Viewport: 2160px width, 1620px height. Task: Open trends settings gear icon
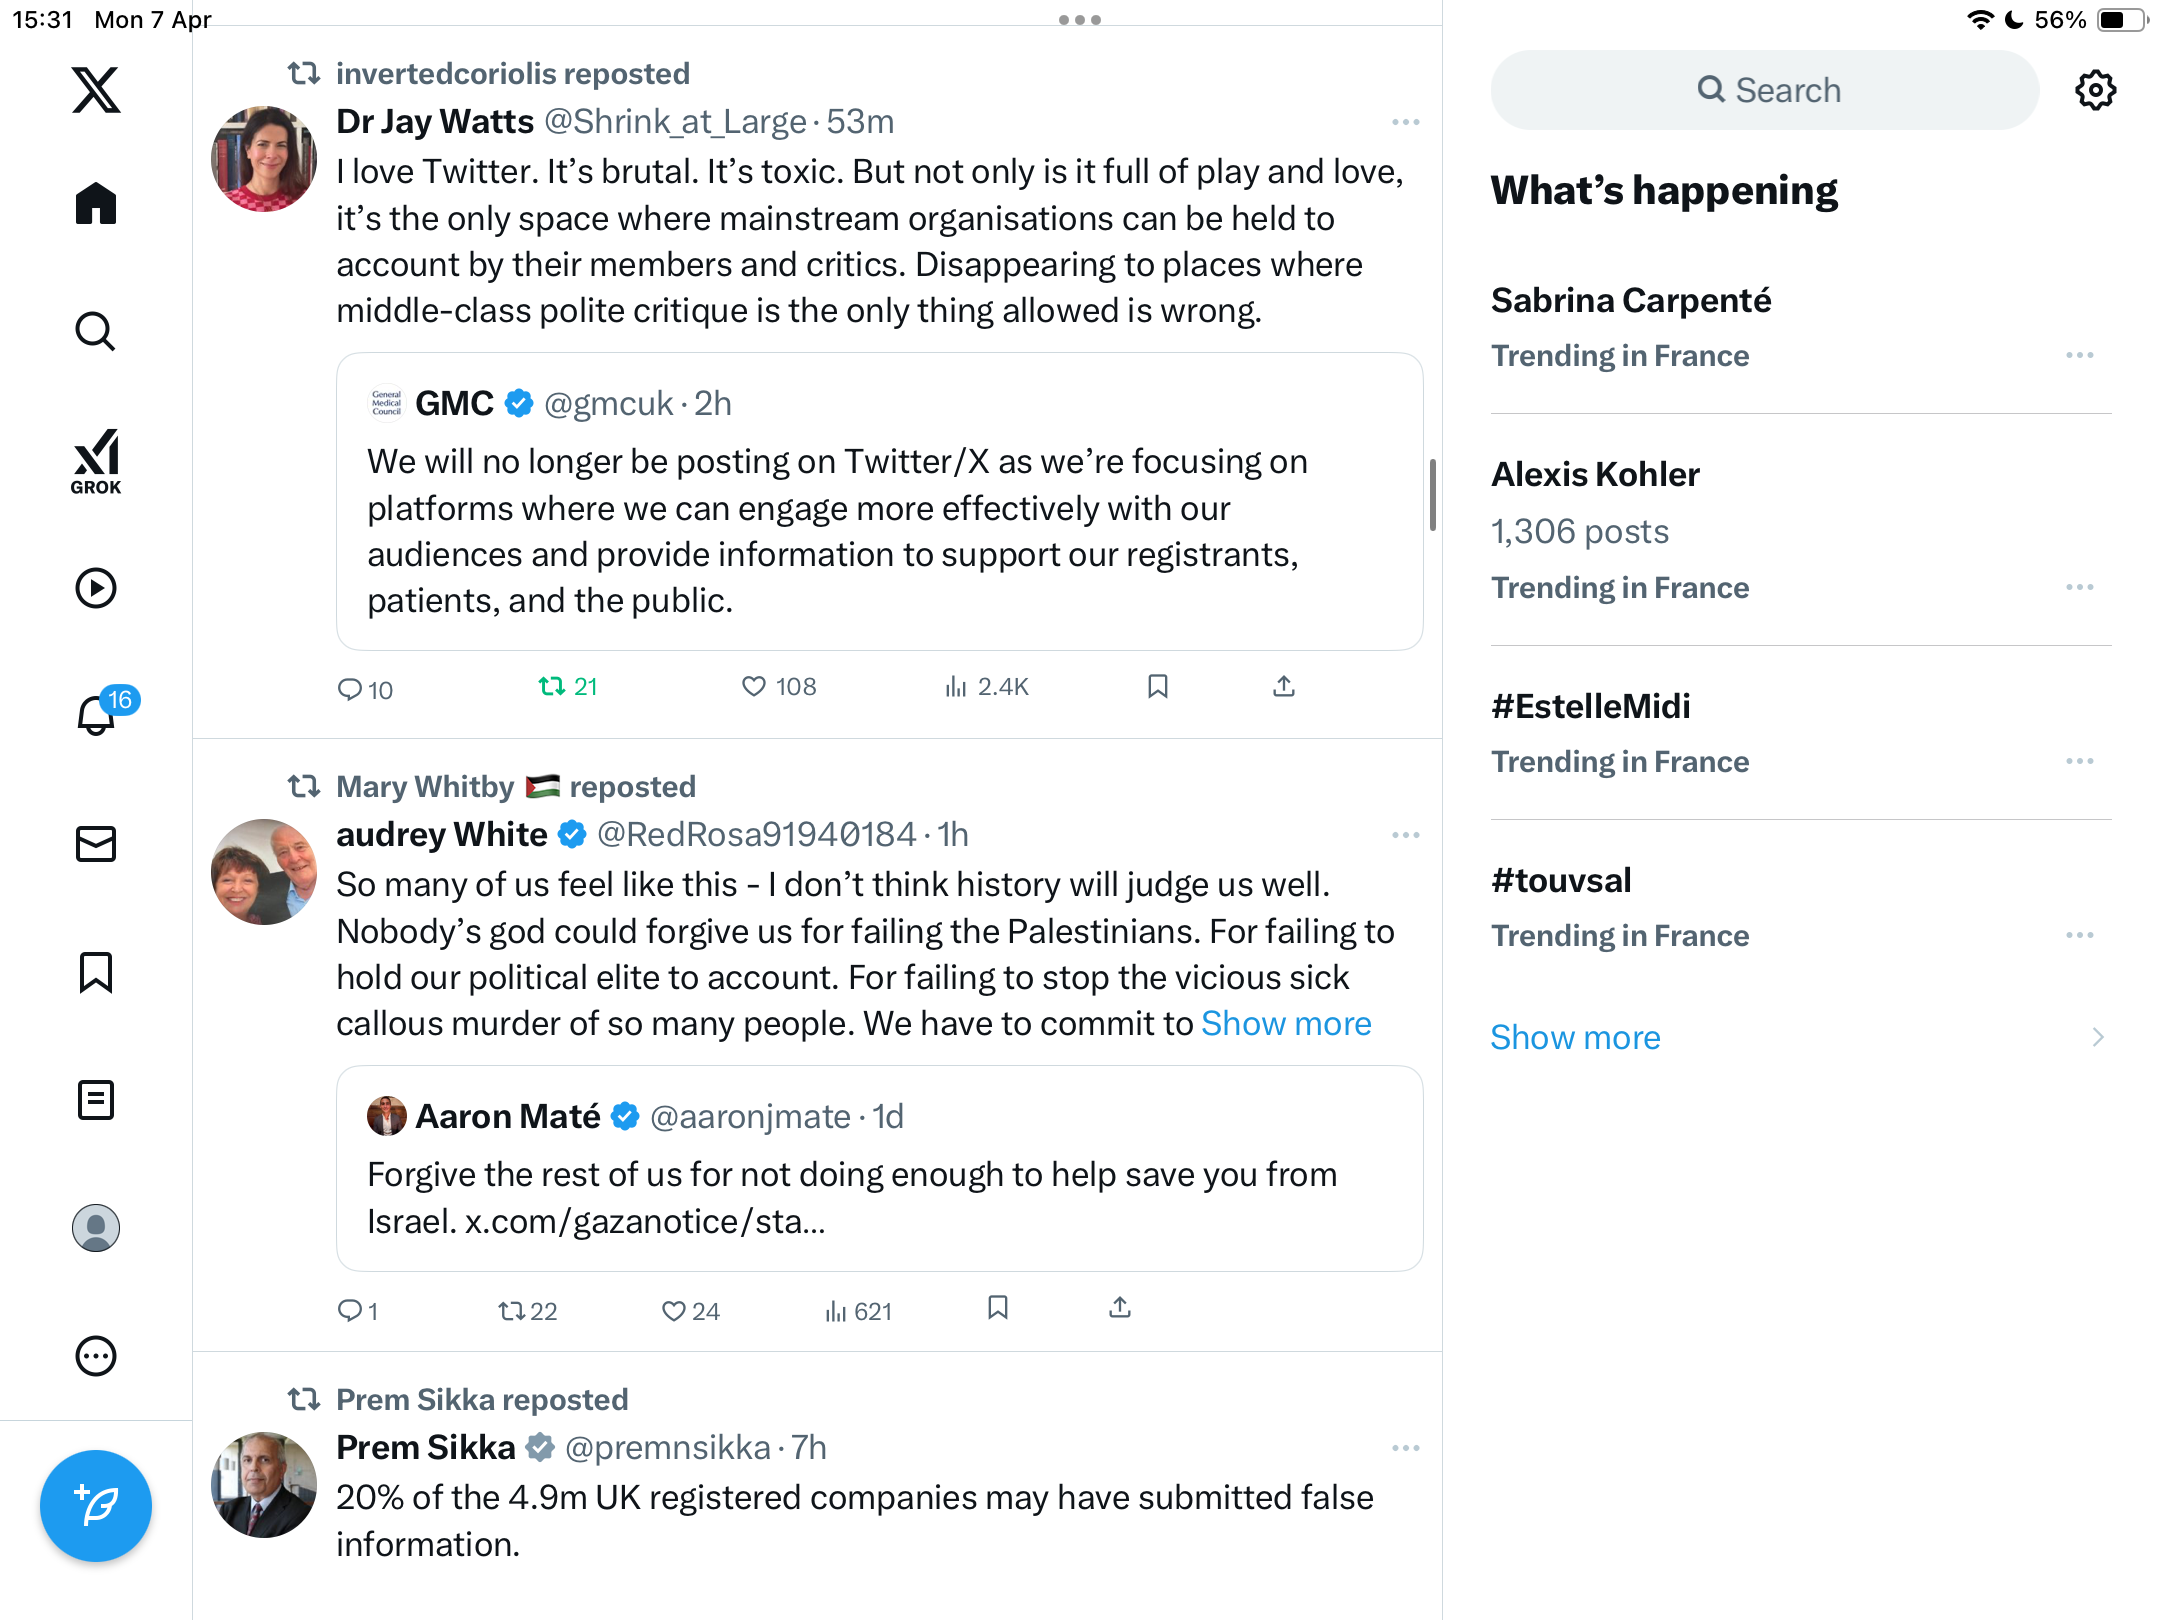(2095, 90)
